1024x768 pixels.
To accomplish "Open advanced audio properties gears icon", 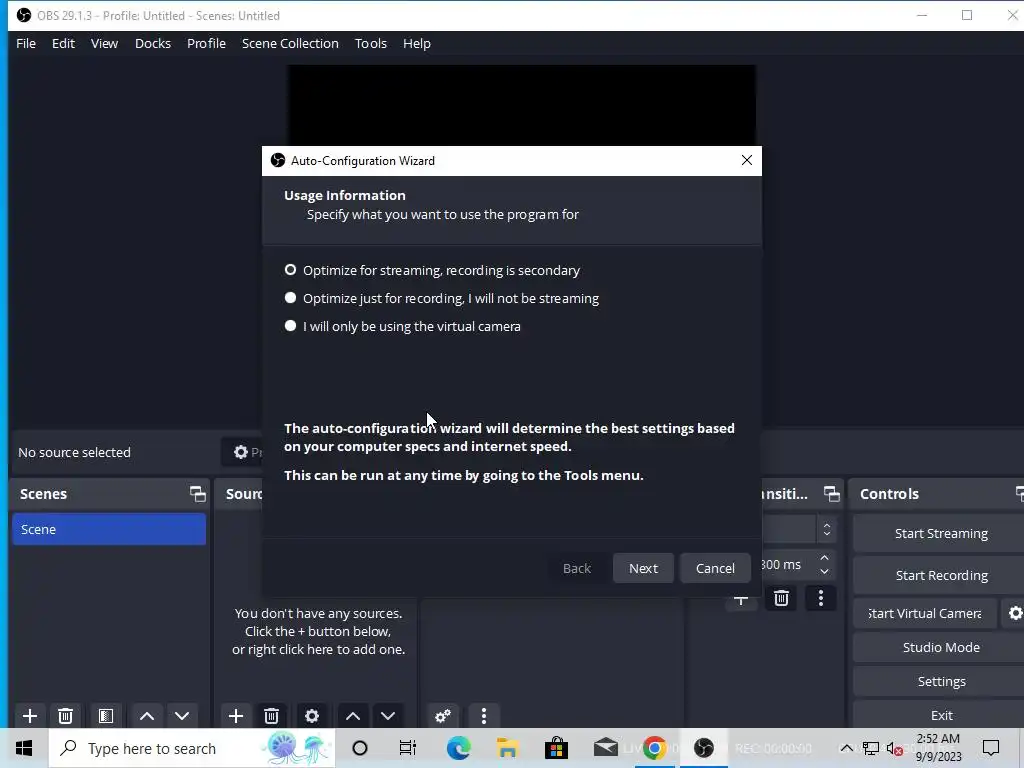I will coord(443,716).
